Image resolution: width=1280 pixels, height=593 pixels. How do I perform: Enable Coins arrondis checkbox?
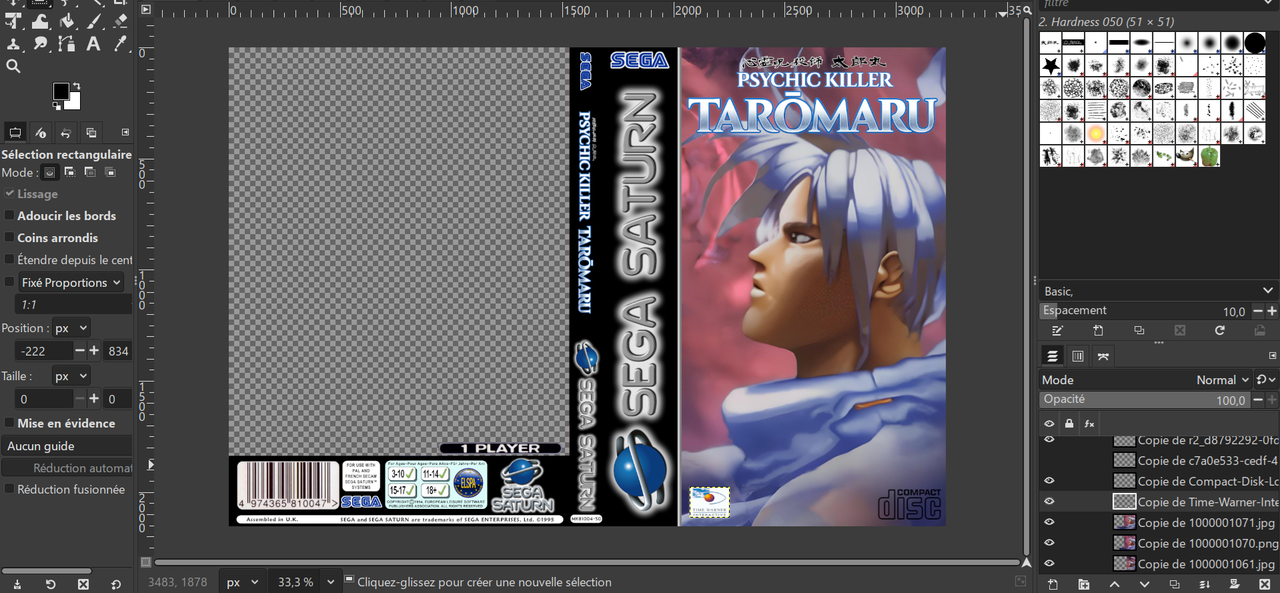pos(10,238)
